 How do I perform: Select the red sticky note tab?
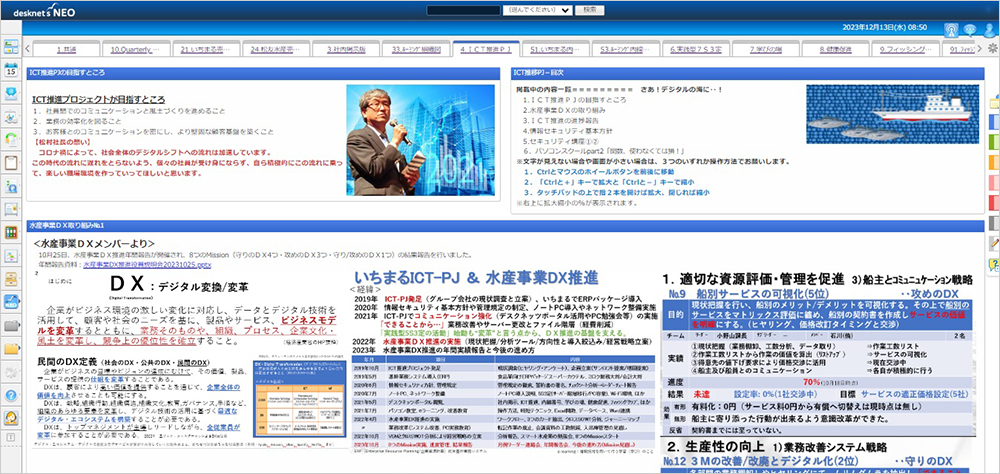point(994,203)
